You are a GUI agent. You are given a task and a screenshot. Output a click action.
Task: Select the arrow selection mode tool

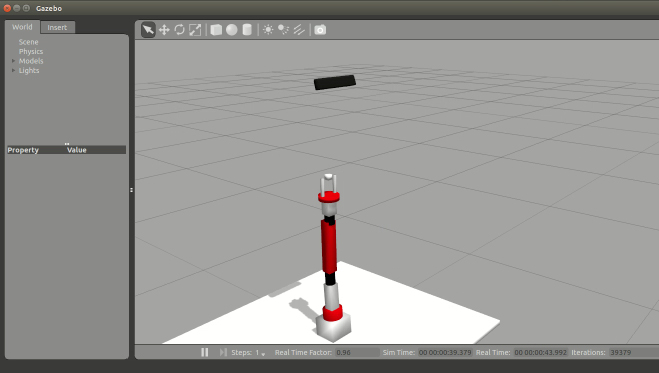coord(148,30)
